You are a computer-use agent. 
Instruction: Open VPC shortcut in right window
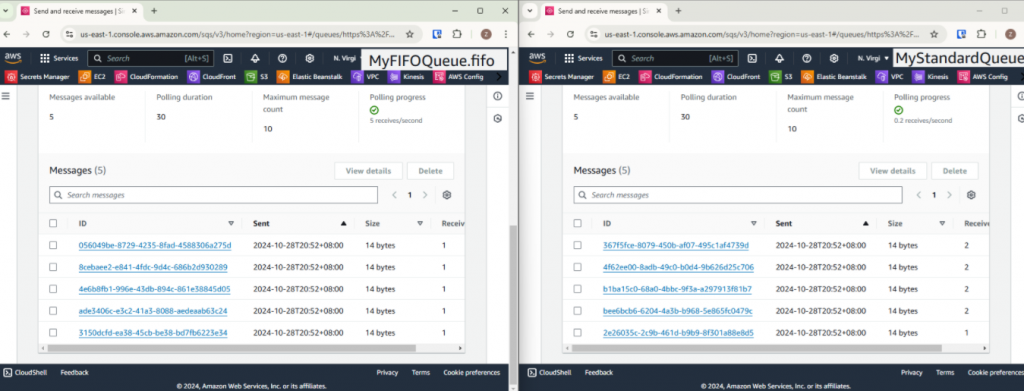[890, 76]
